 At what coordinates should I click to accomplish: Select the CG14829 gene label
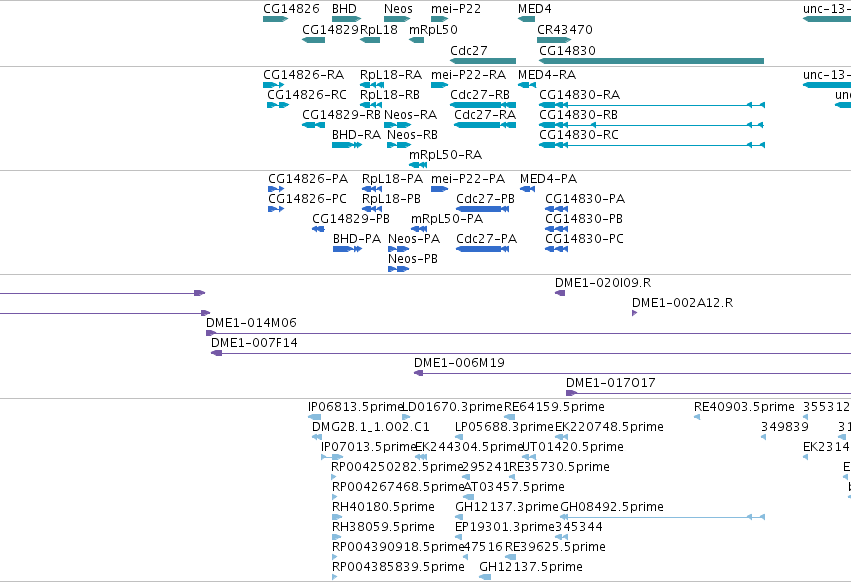click(331, 29)
